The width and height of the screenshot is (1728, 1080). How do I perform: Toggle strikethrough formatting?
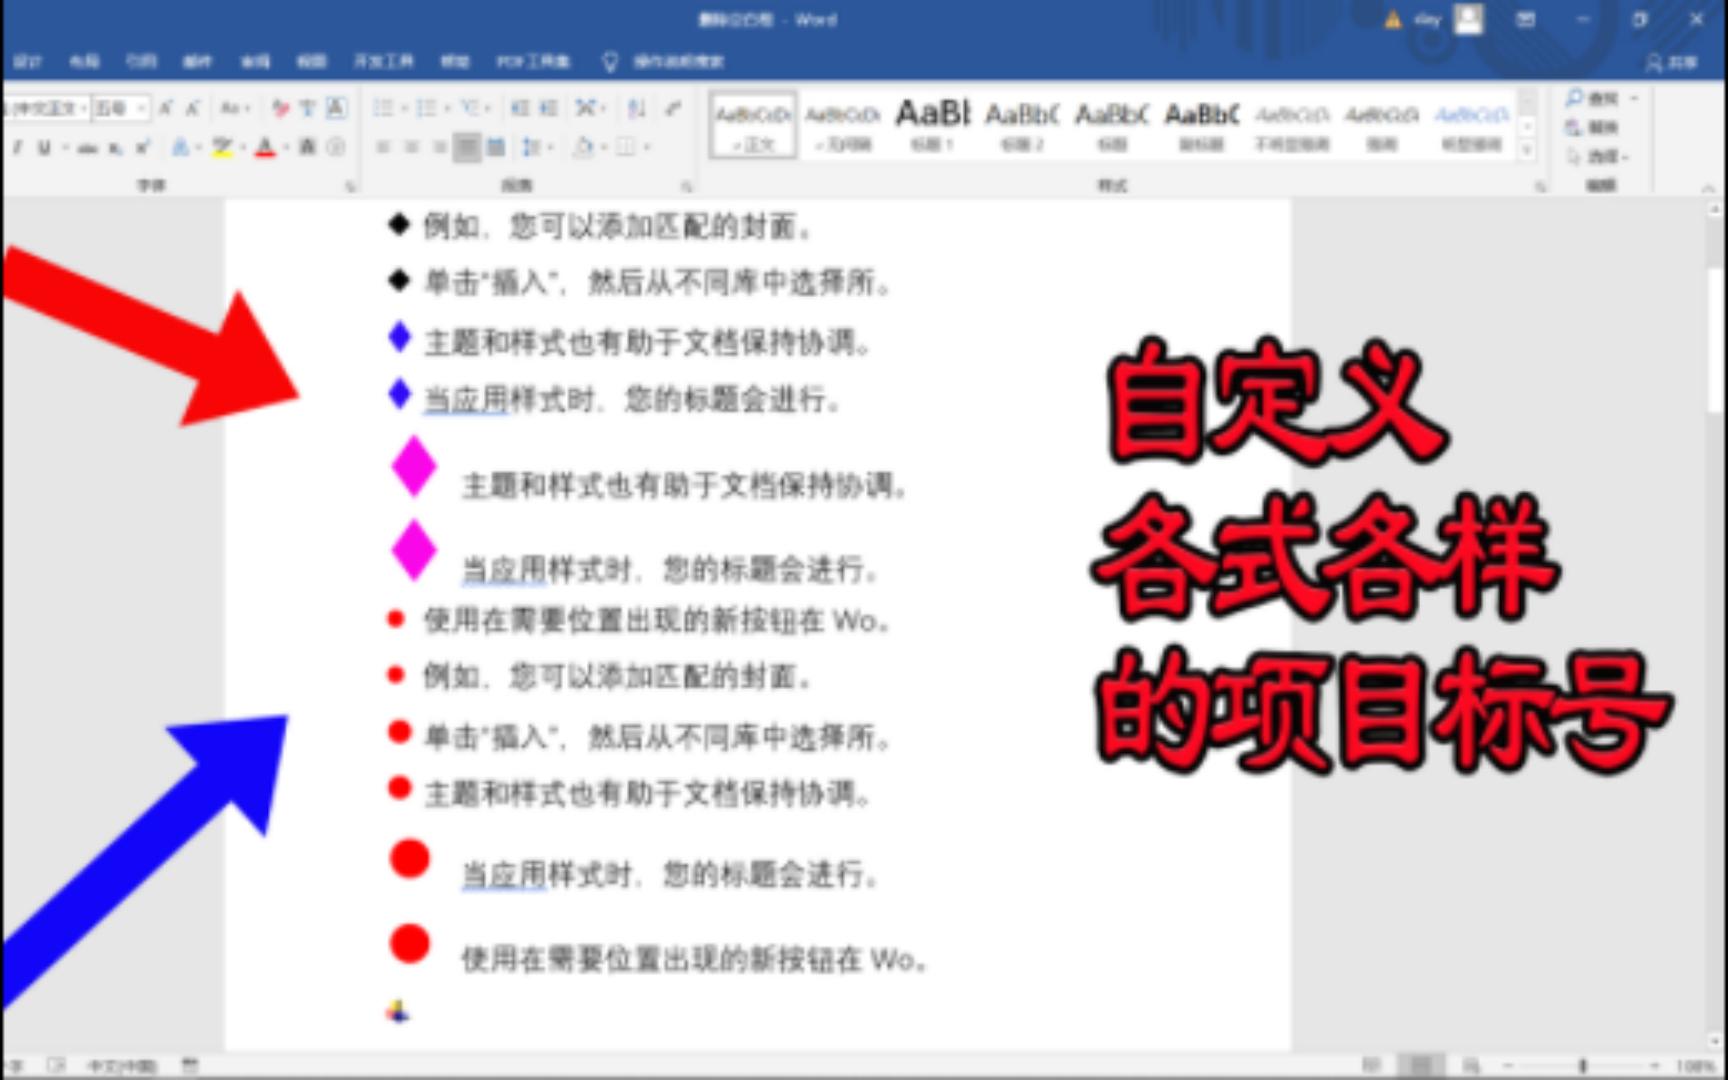click(x=89, y=148)
